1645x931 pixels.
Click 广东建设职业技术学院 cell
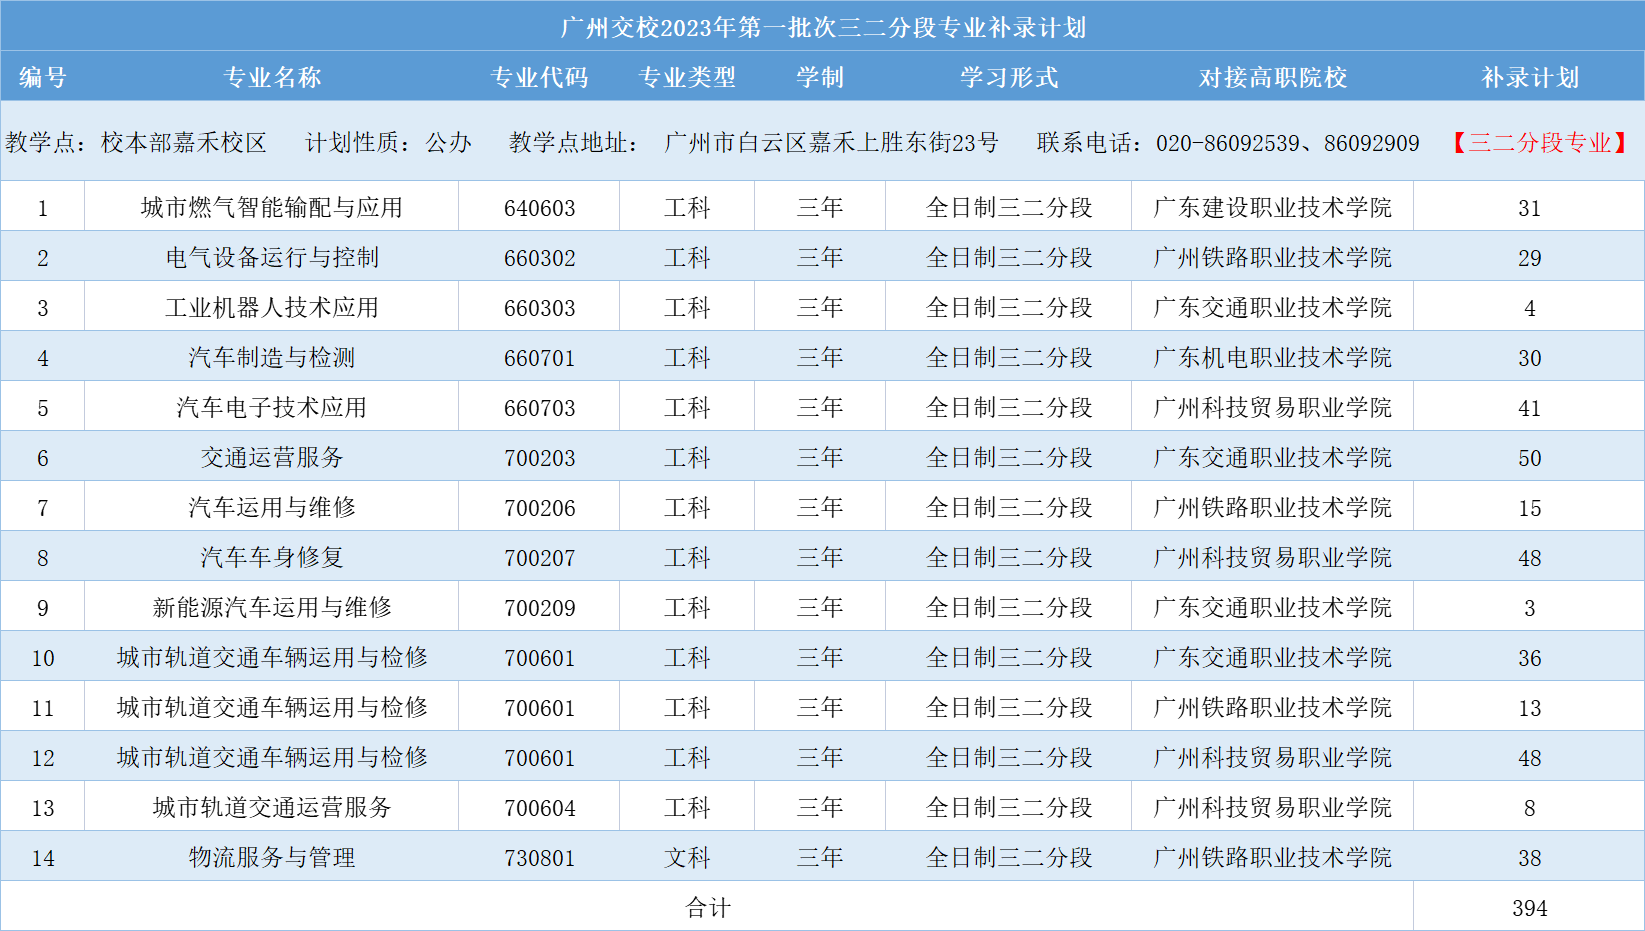click(1273, 207)
